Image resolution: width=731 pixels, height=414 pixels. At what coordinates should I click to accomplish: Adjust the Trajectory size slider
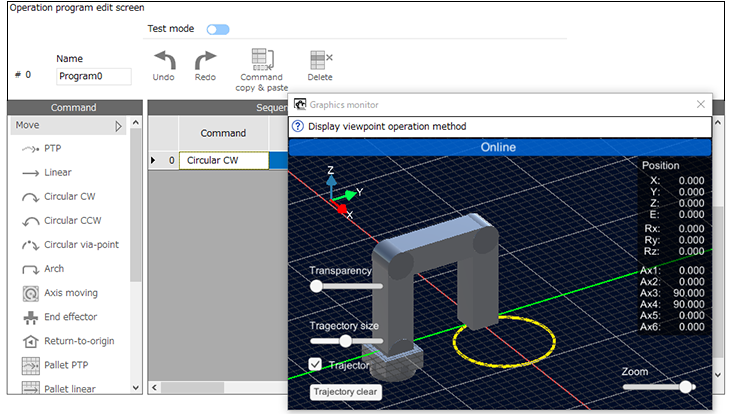click(345, 341)
